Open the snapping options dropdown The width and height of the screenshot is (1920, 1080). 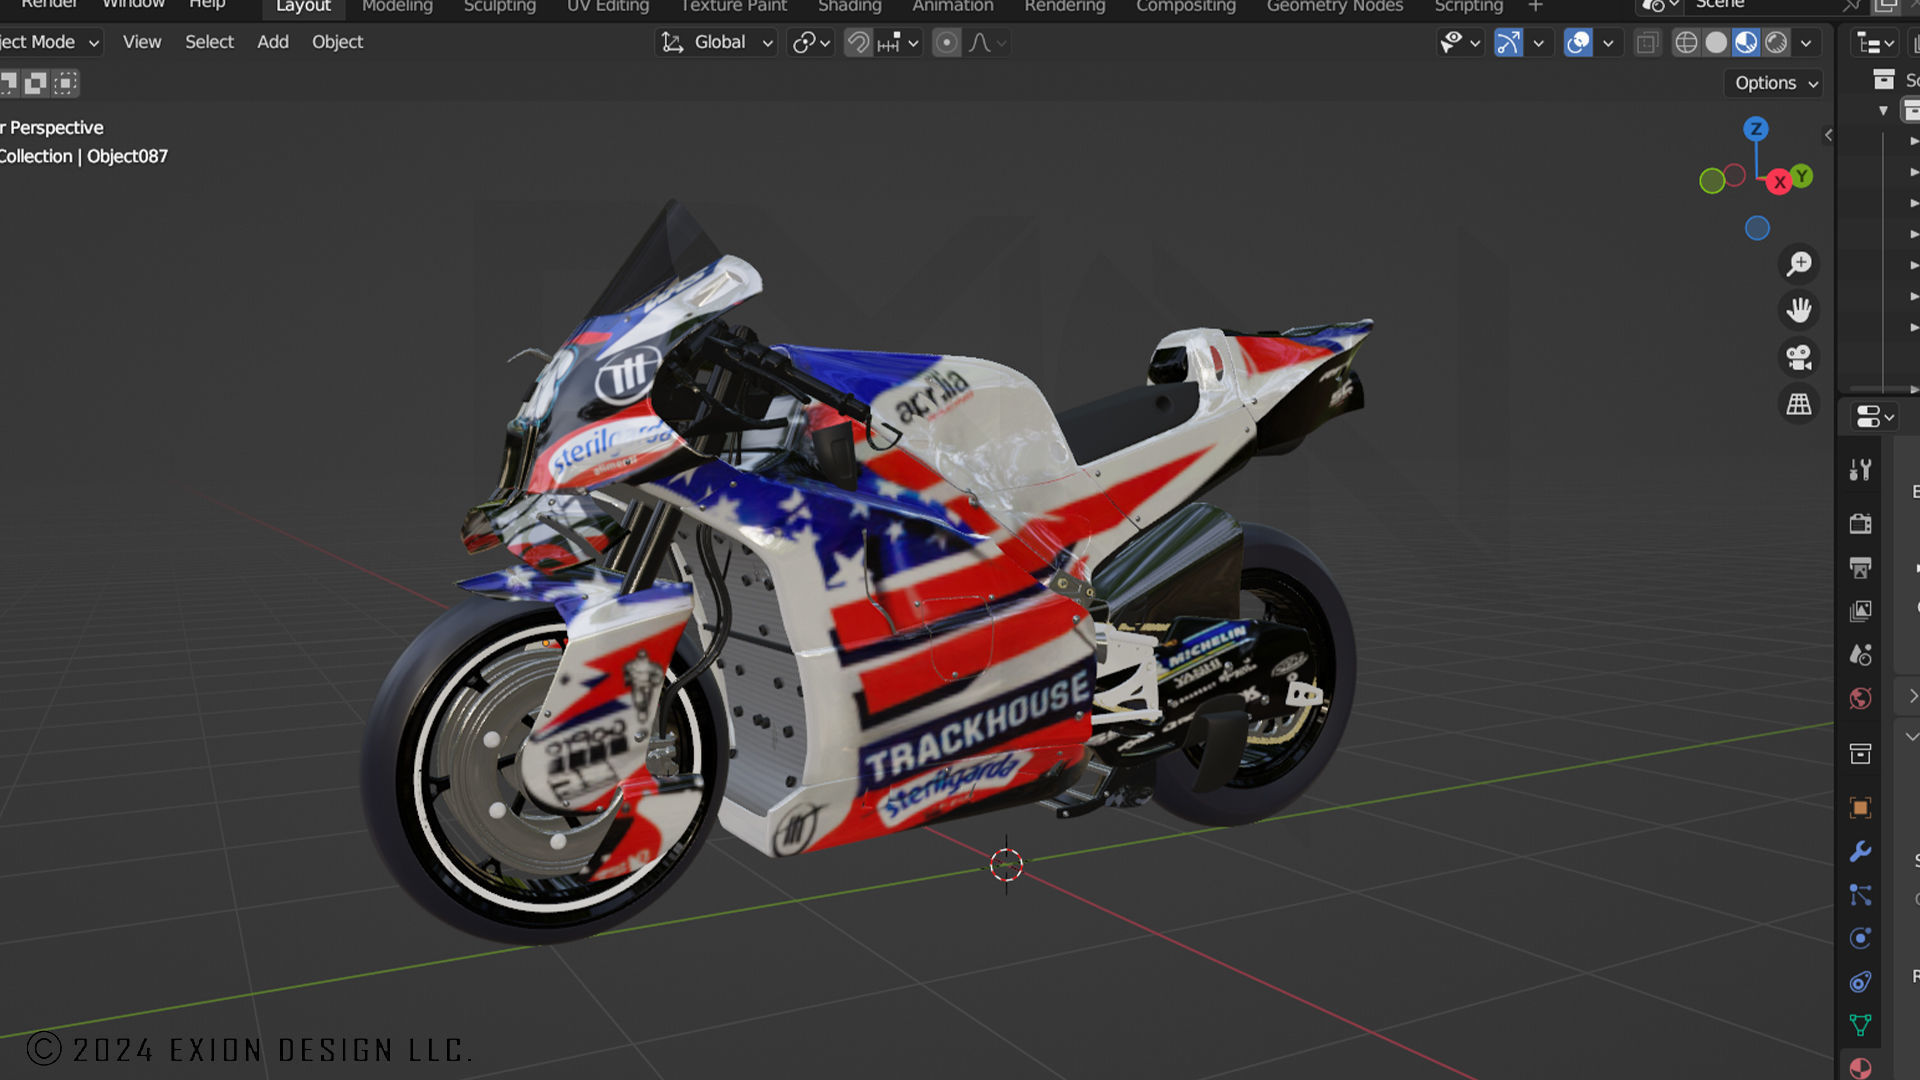(x=898, y=43)
